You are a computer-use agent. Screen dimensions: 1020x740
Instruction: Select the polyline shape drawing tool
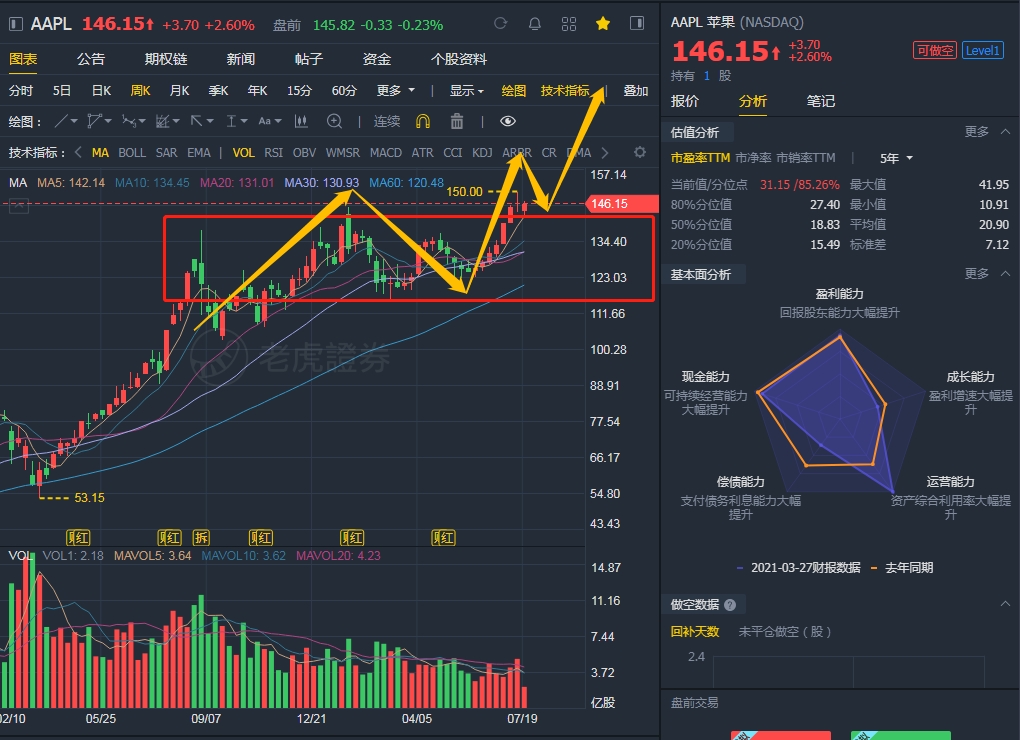pyautogui.click(x=95, y=121)
